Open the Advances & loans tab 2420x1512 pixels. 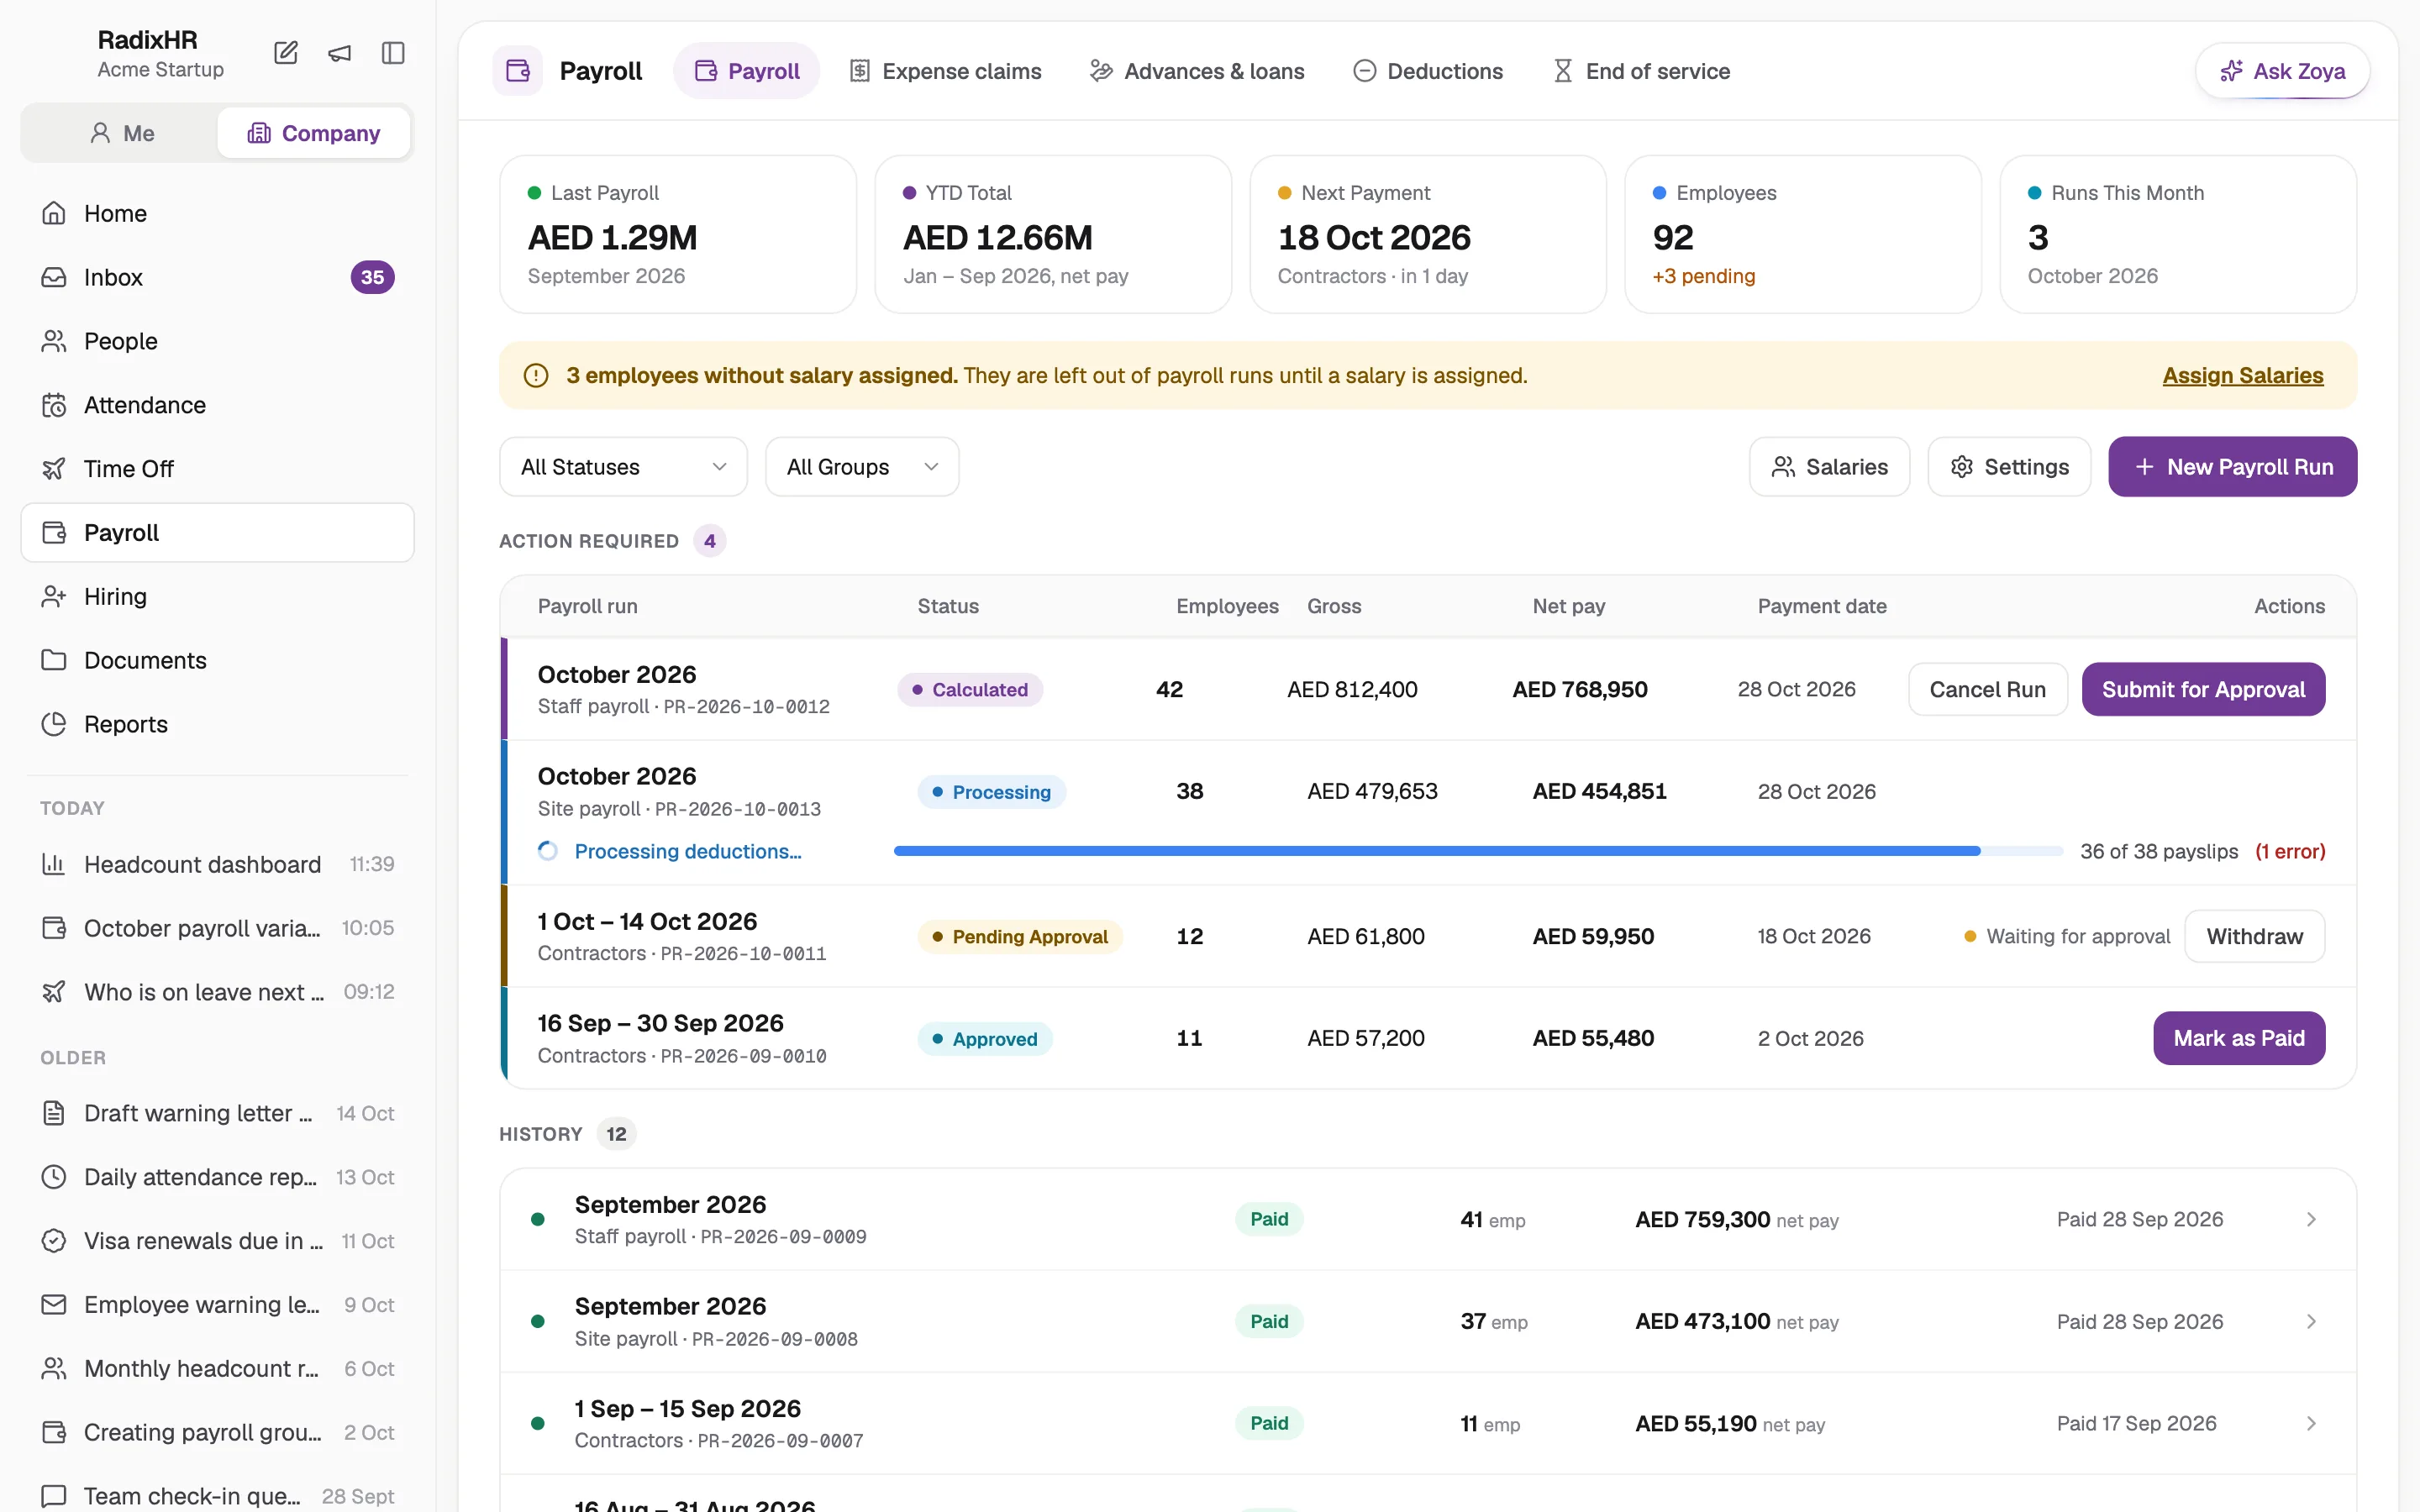pos(1197,71)
